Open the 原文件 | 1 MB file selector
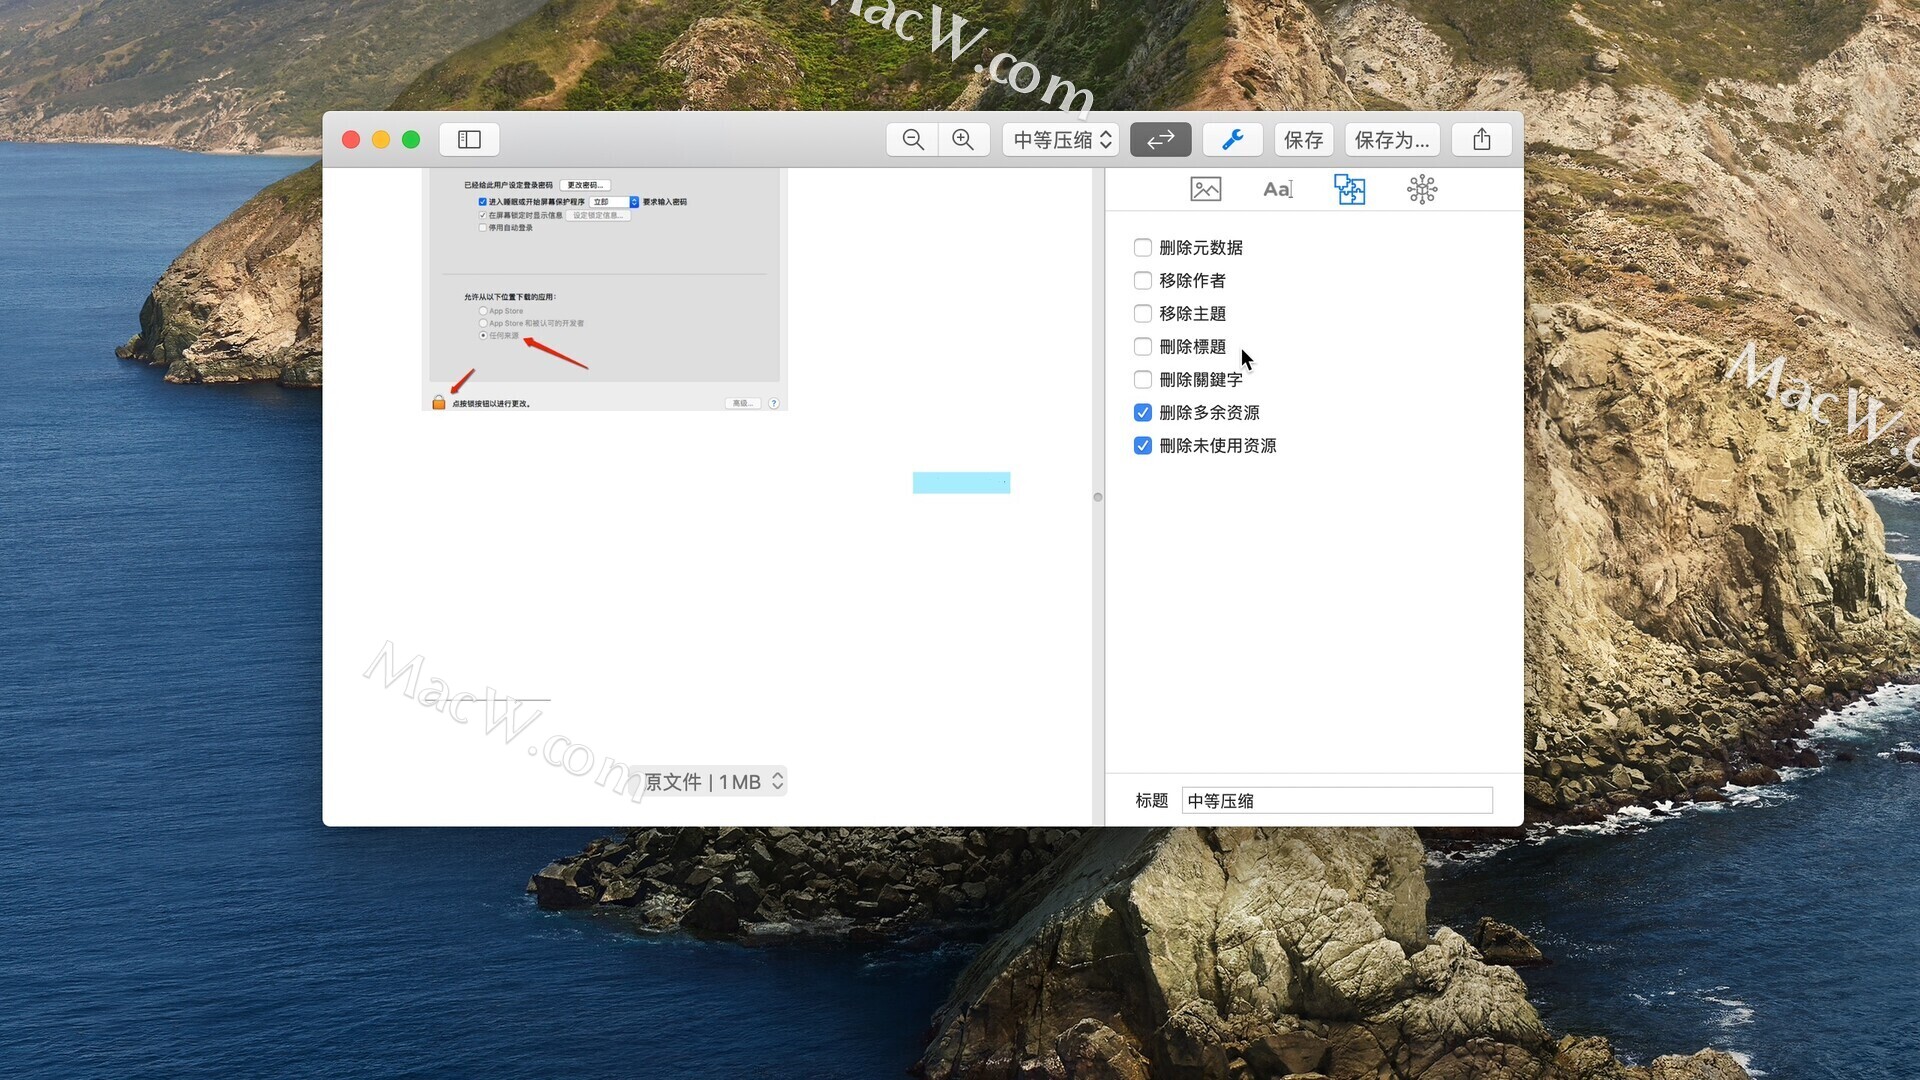 (x=712, y=782)
